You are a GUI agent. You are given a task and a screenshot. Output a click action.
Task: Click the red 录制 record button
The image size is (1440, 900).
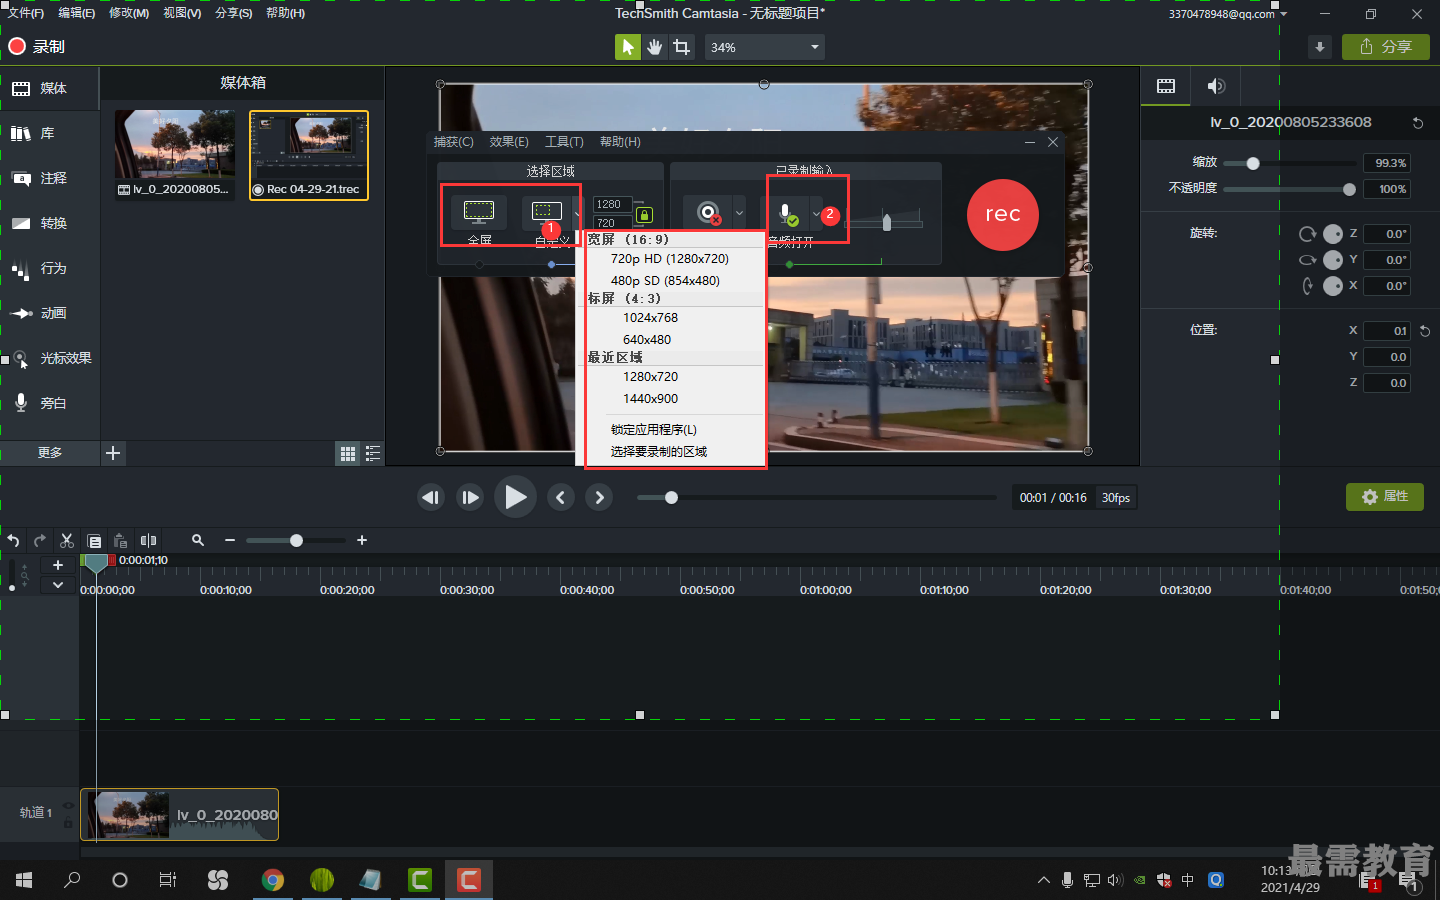tap(37, 46)
